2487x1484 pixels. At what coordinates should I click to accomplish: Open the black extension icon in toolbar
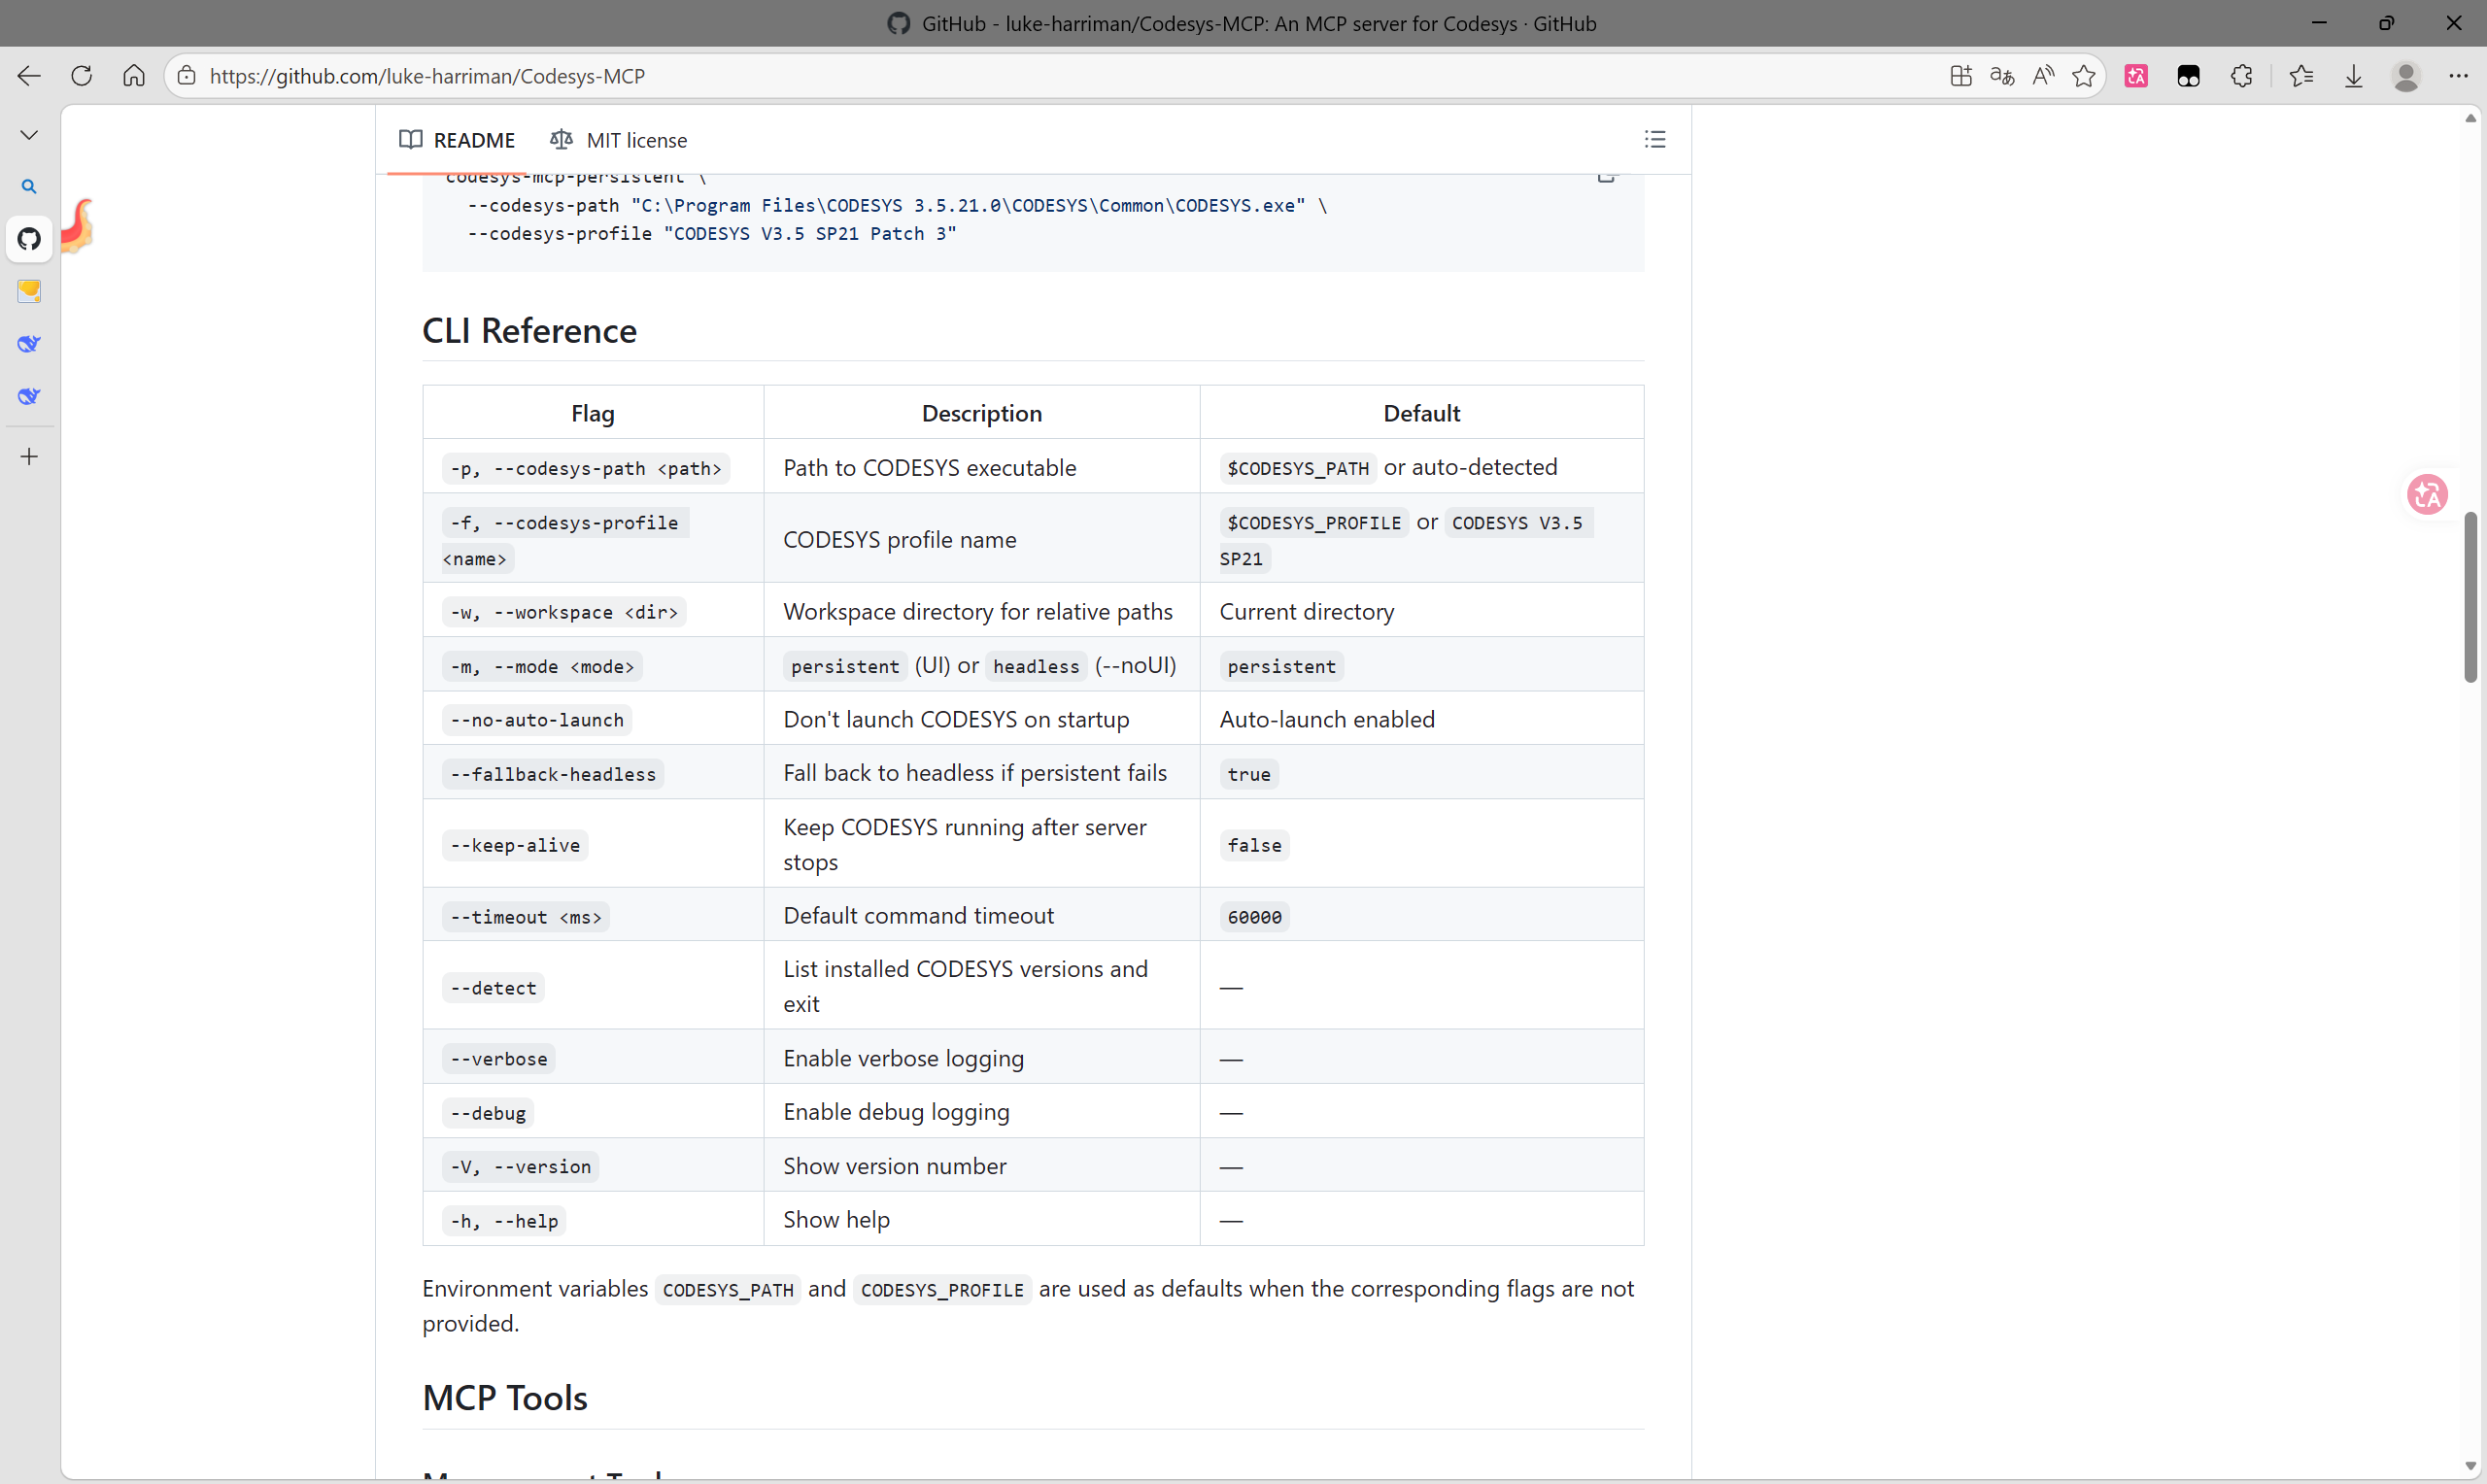click(x=2188, y=76)
